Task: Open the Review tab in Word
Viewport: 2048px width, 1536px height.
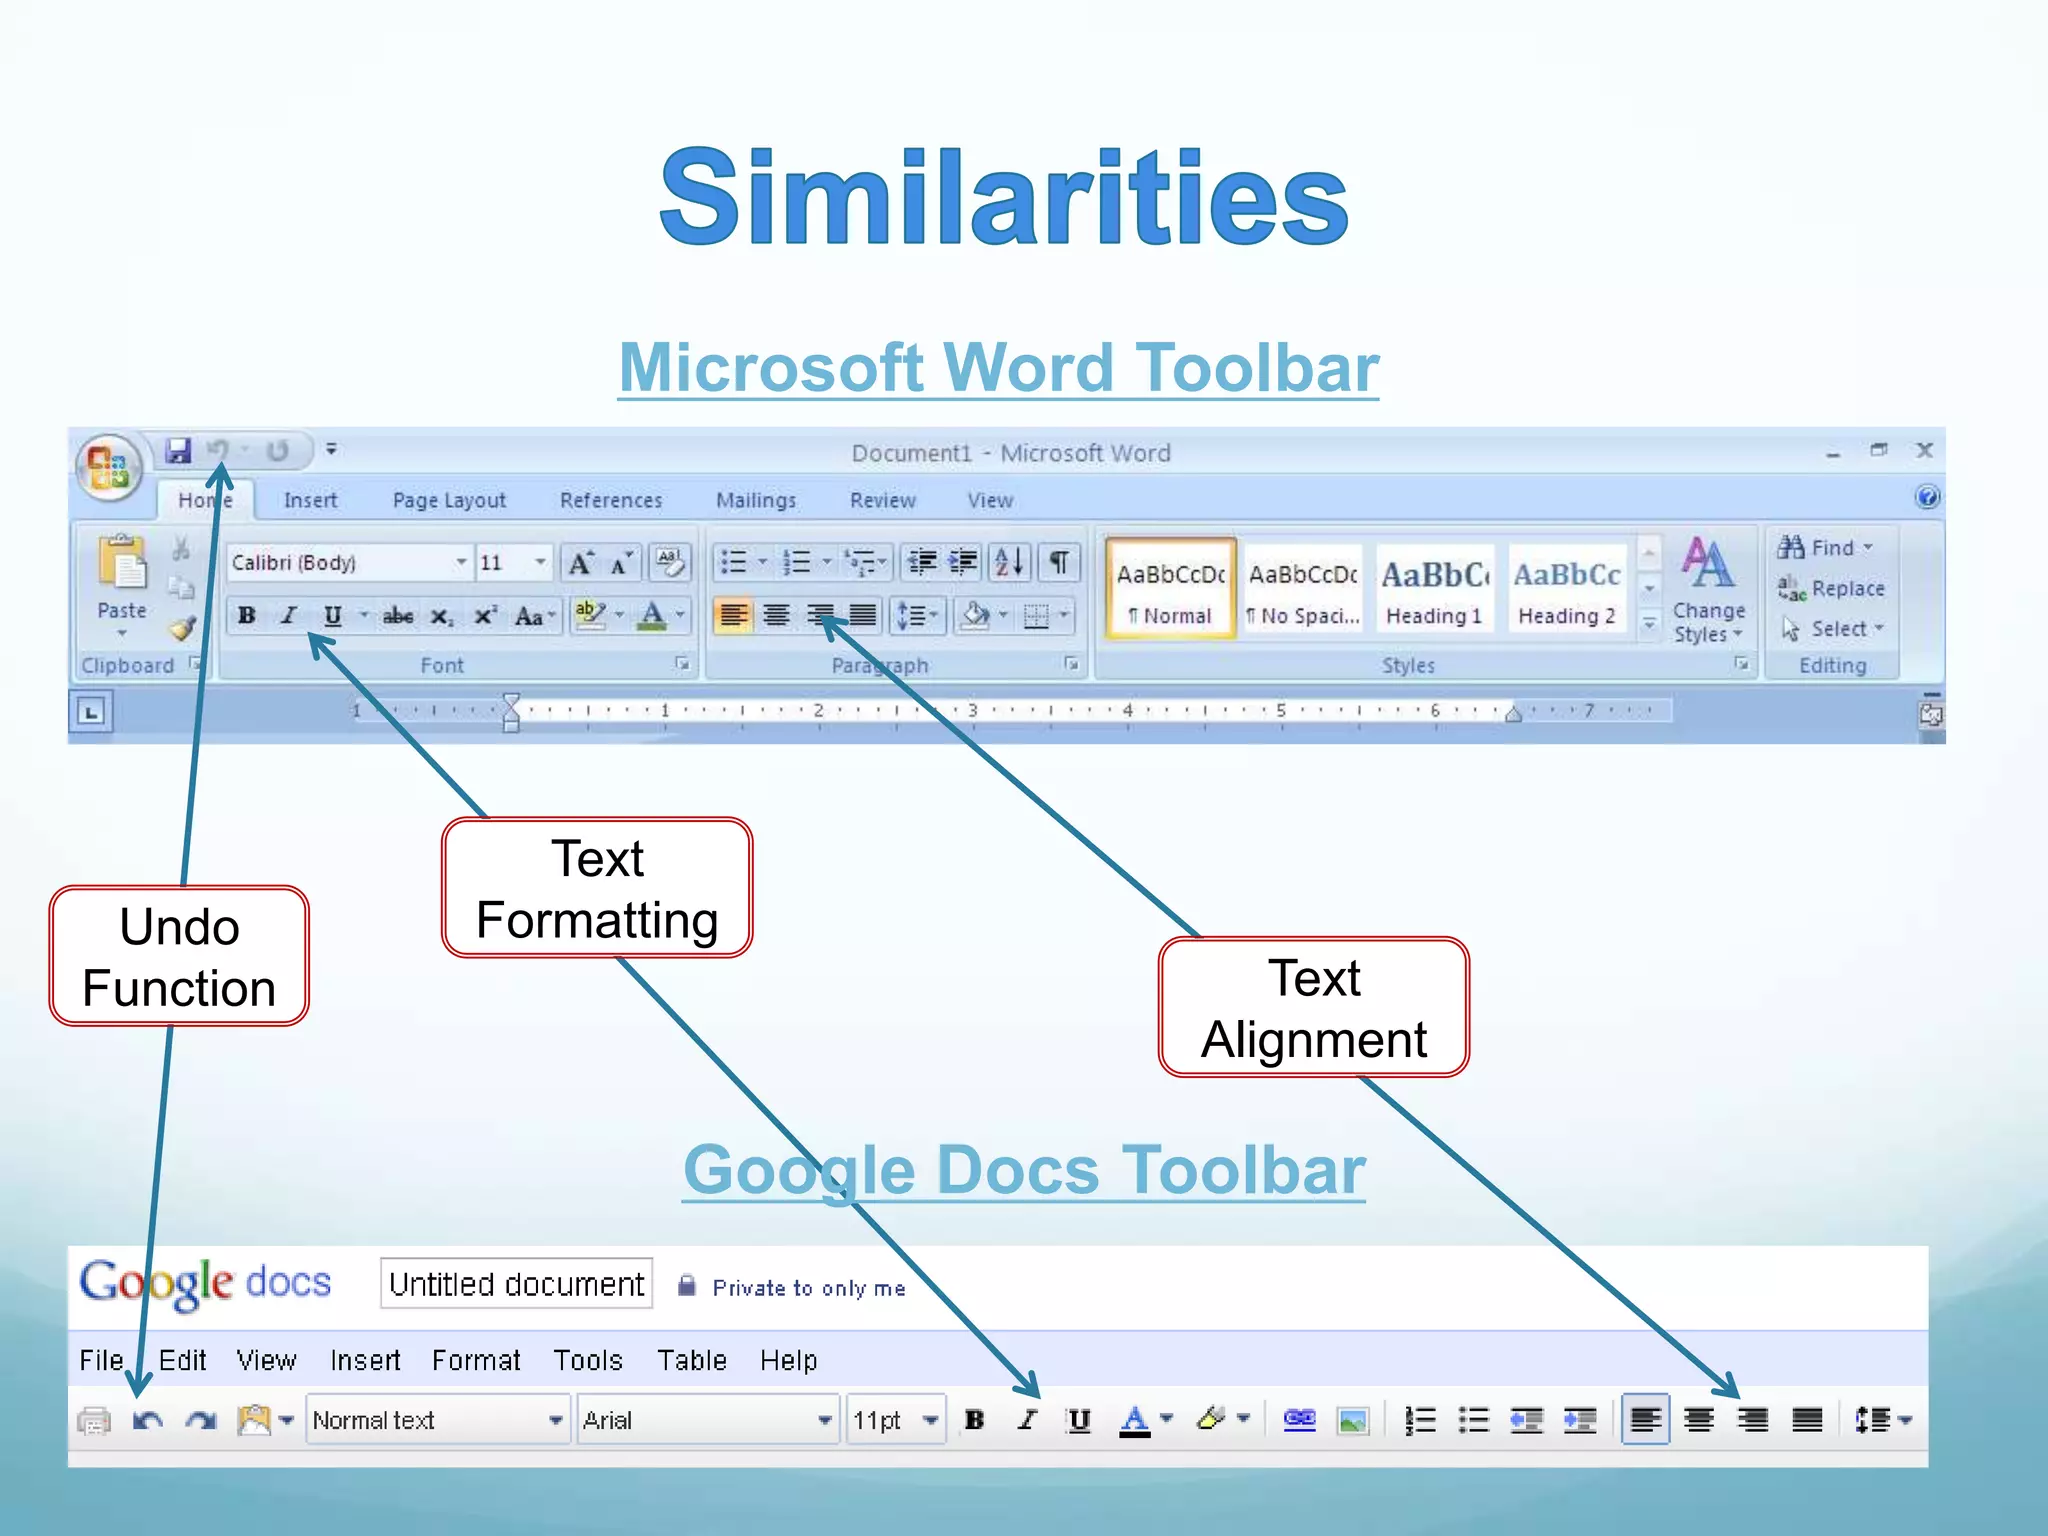Action: click(883, 500)
